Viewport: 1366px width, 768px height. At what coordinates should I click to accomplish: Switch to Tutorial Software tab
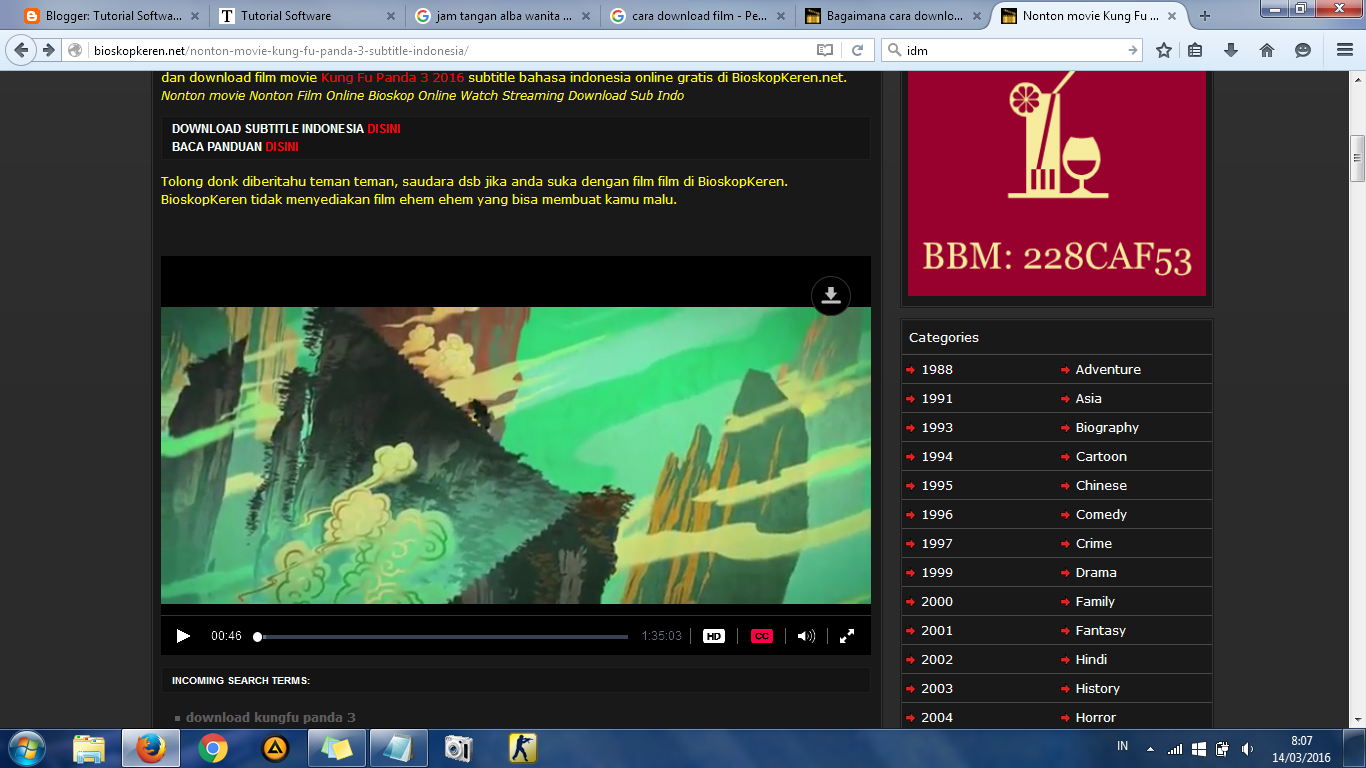click(308, 16)
